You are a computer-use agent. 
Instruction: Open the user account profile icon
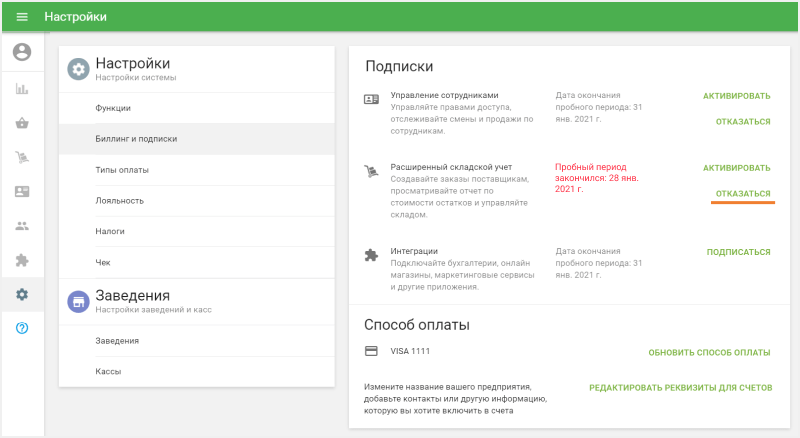pos(22,52)
